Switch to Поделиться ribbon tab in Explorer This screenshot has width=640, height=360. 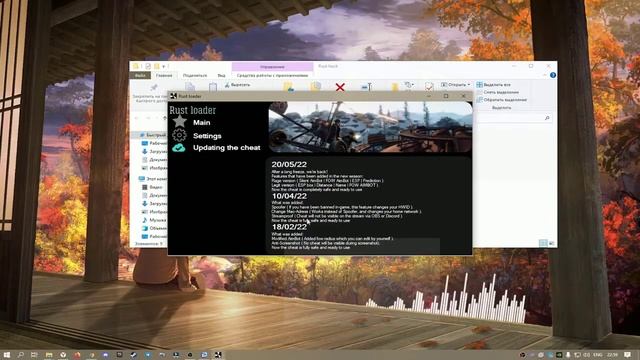195,76
